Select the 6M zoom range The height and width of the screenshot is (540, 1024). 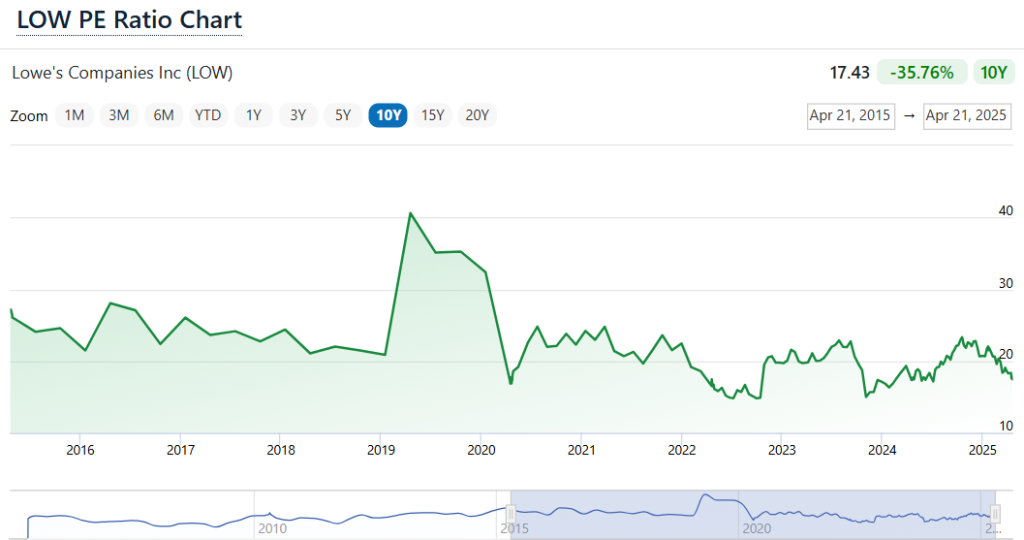click(x=163, y=116)
